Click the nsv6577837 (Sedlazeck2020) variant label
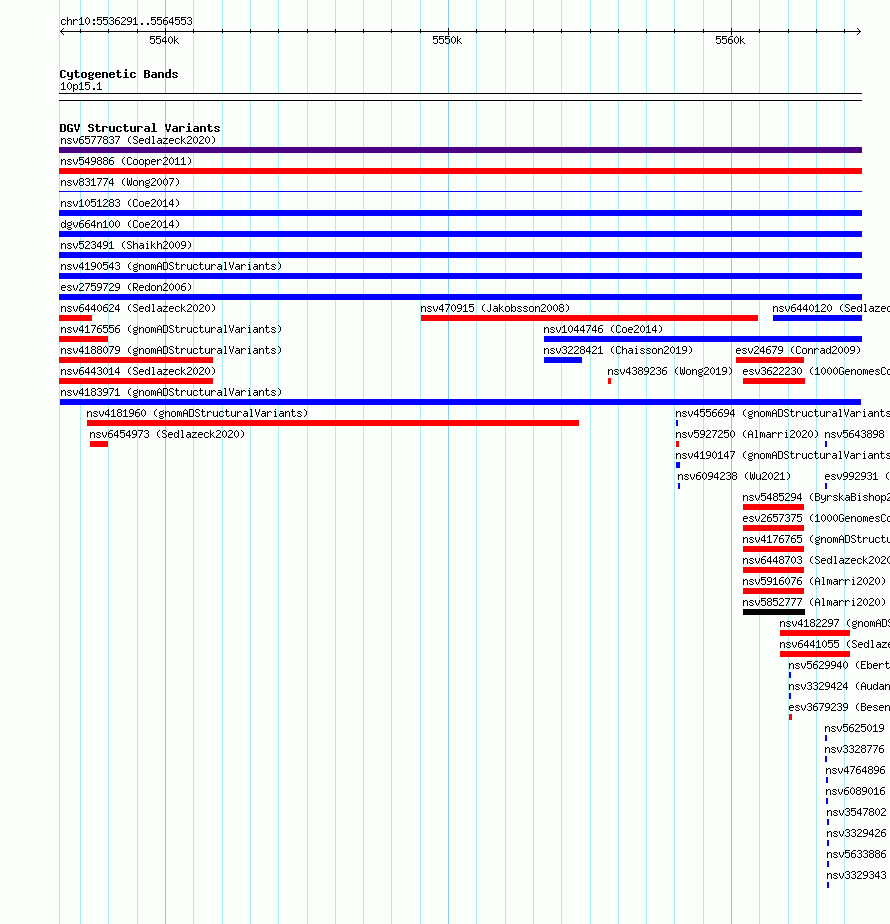 [138, 140]
